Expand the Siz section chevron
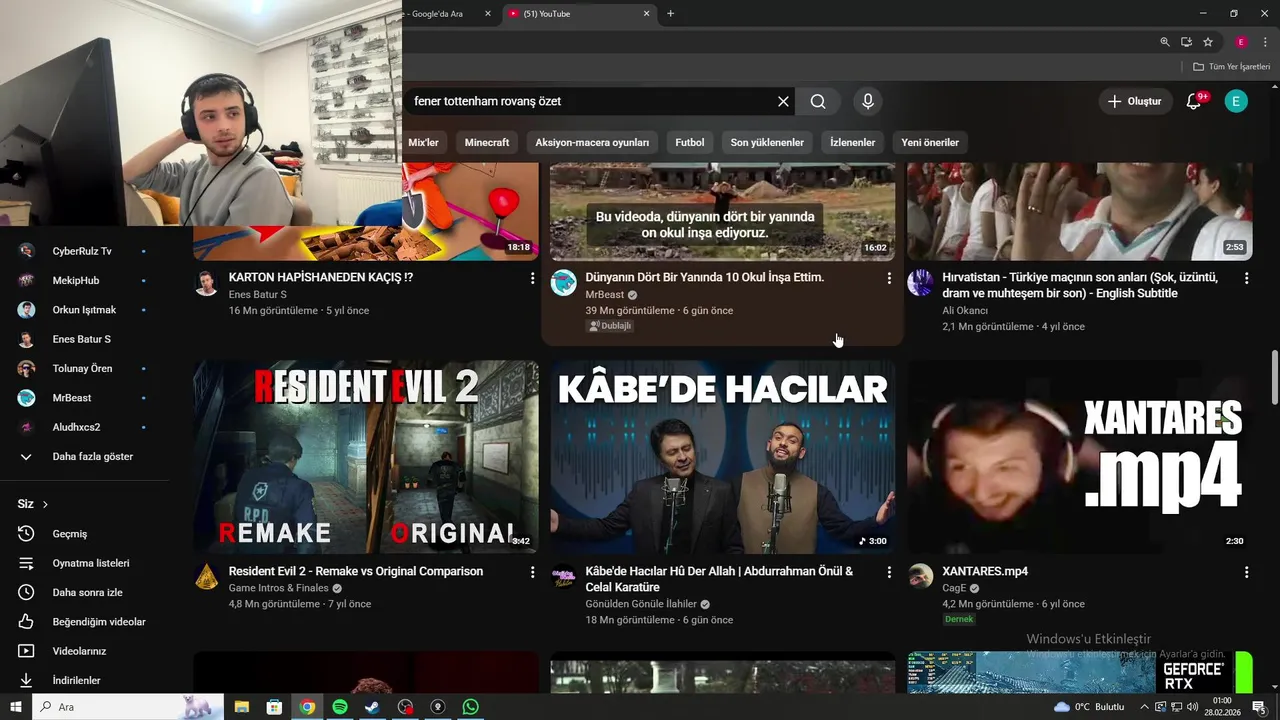This screenshot has height=720, width=1280. (45, 504)
